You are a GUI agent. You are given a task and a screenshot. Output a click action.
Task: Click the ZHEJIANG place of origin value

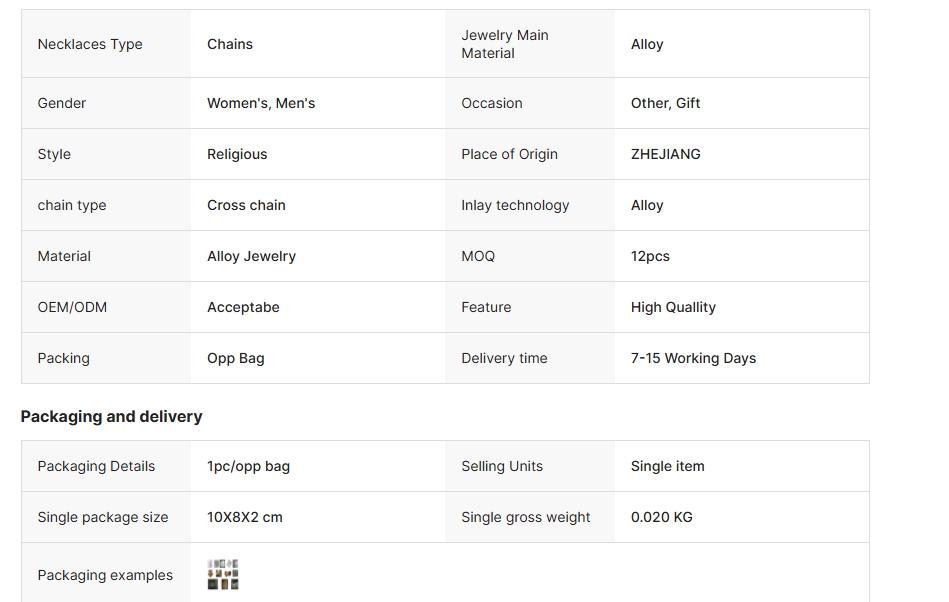665,154
